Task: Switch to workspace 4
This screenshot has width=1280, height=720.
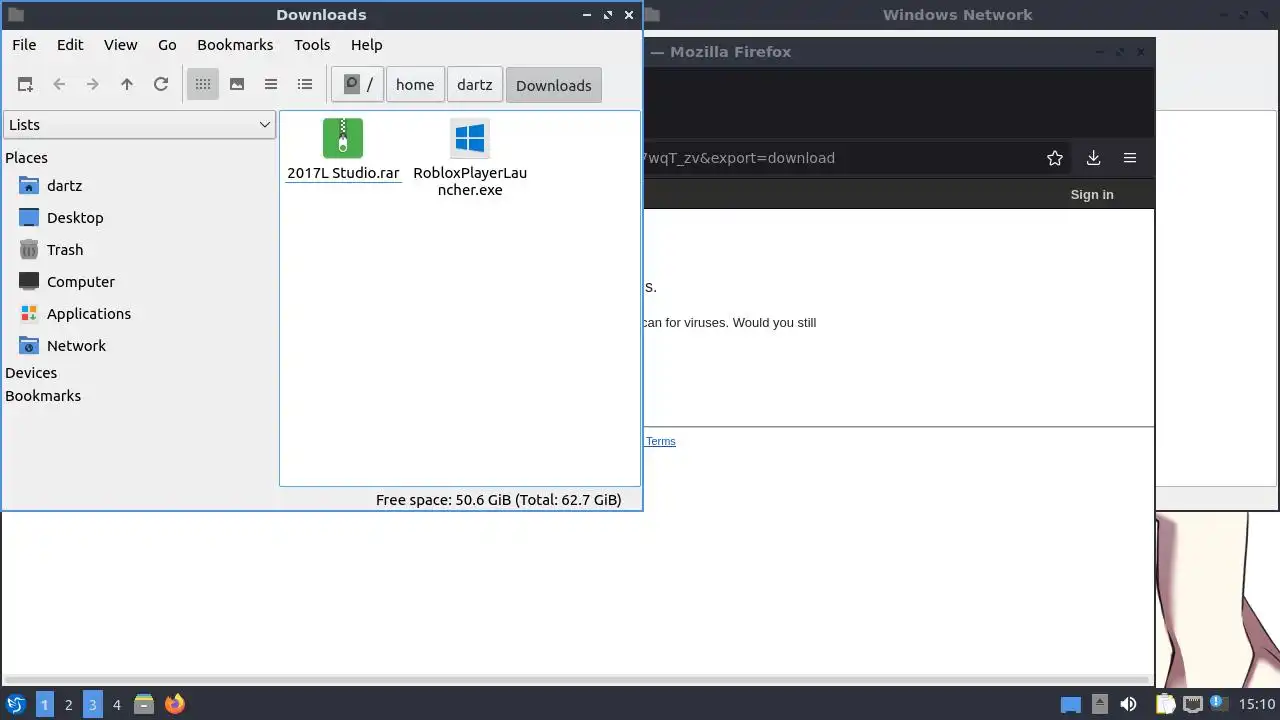Action: click(117, 705)
